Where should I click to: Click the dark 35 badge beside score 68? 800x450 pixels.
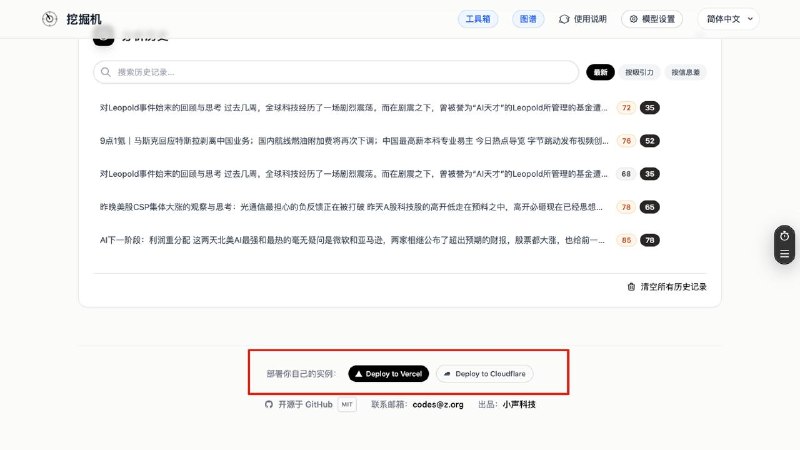coord(649,174)
